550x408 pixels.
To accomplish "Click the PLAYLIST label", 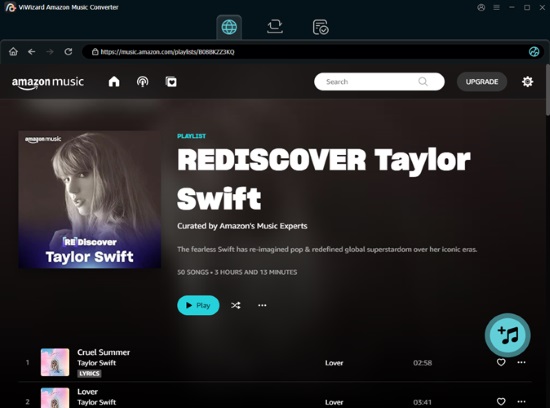I will (x=192, y=136).
